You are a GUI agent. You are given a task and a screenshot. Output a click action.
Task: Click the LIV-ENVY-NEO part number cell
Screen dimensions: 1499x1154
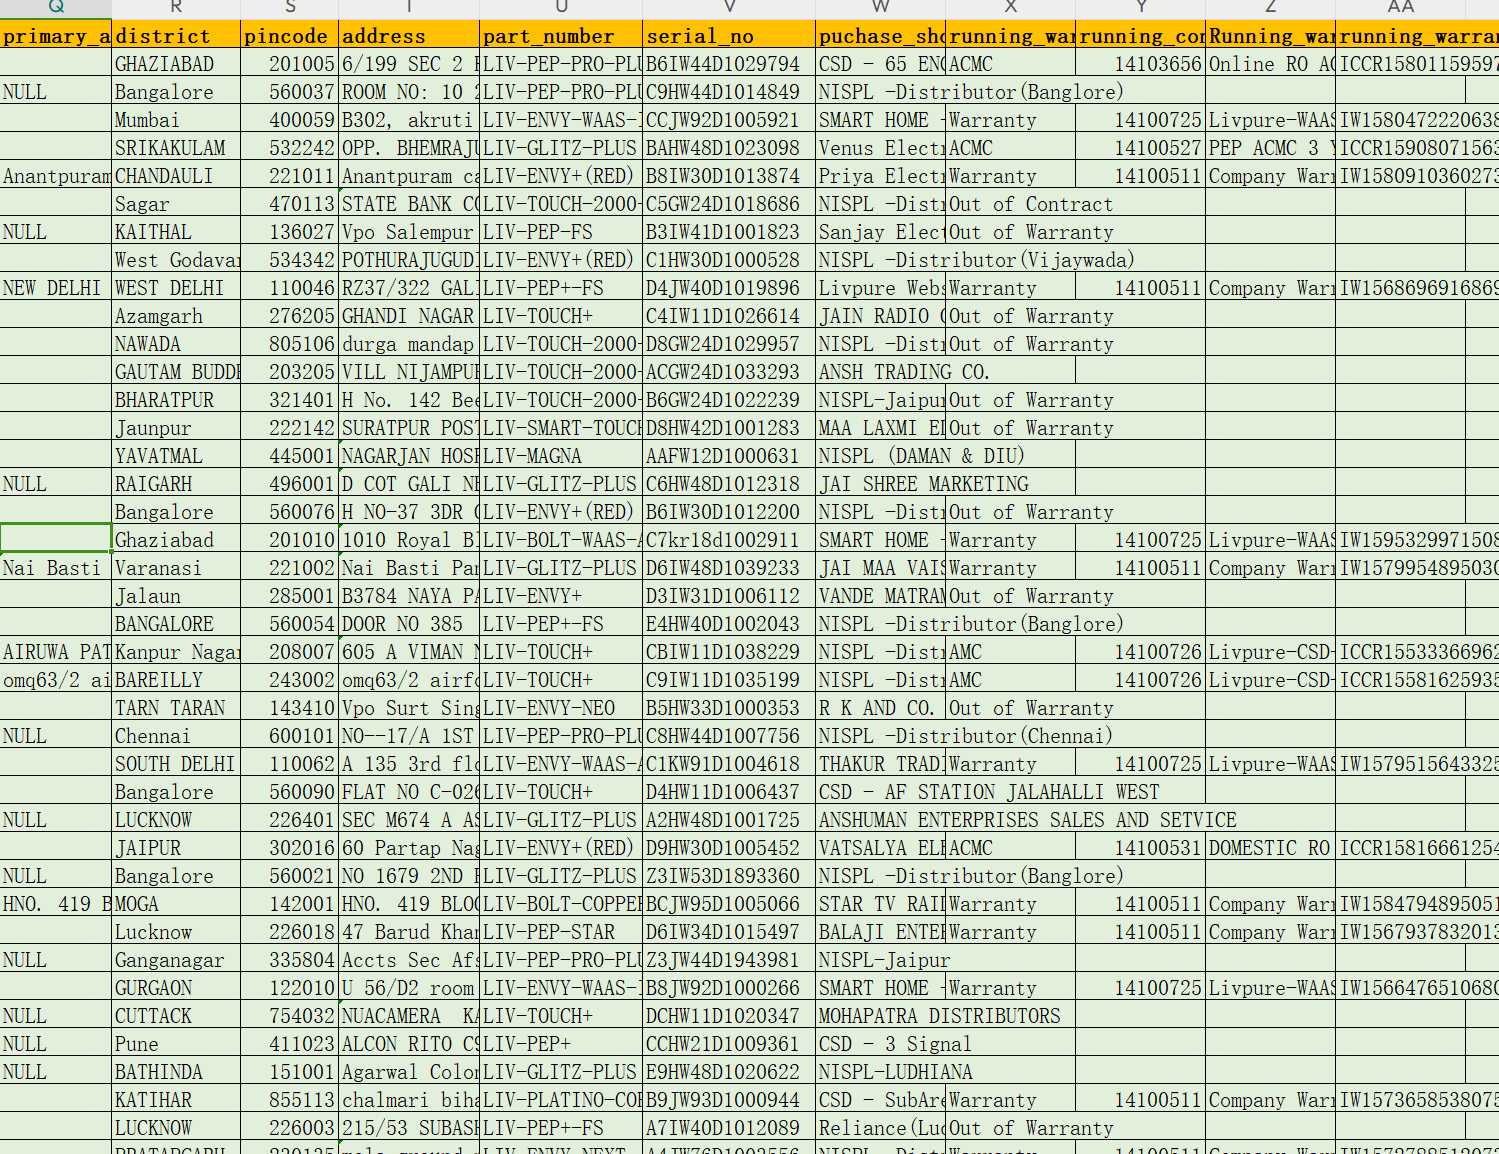tap(561, 708)
